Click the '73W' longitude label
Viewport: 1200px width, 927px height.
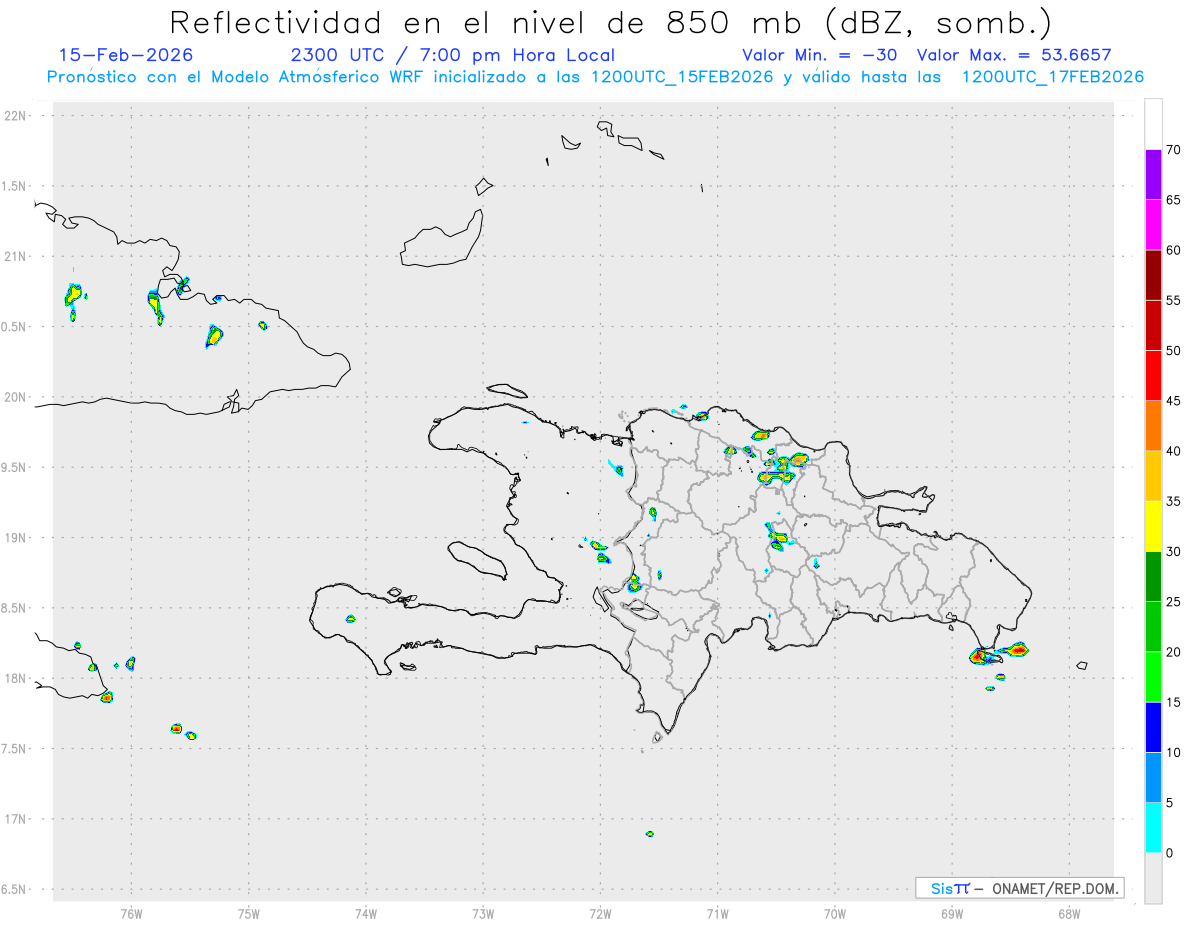point(483,913)
